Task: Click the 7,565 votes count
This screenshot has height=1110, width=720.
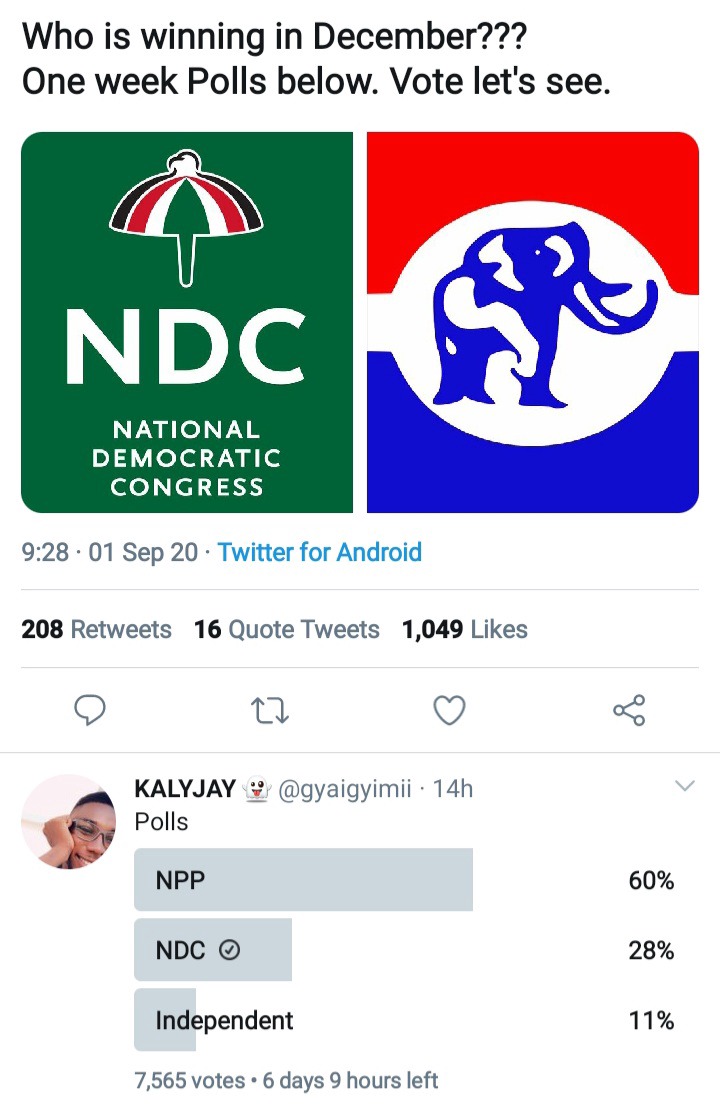Action: (189, 1080)
